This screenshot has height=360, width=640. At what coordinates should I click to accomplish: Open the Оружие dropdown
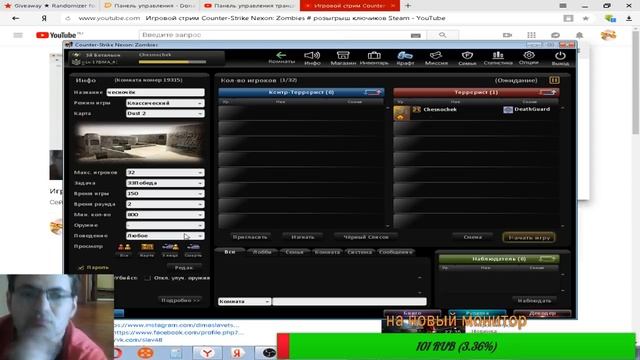165,225
